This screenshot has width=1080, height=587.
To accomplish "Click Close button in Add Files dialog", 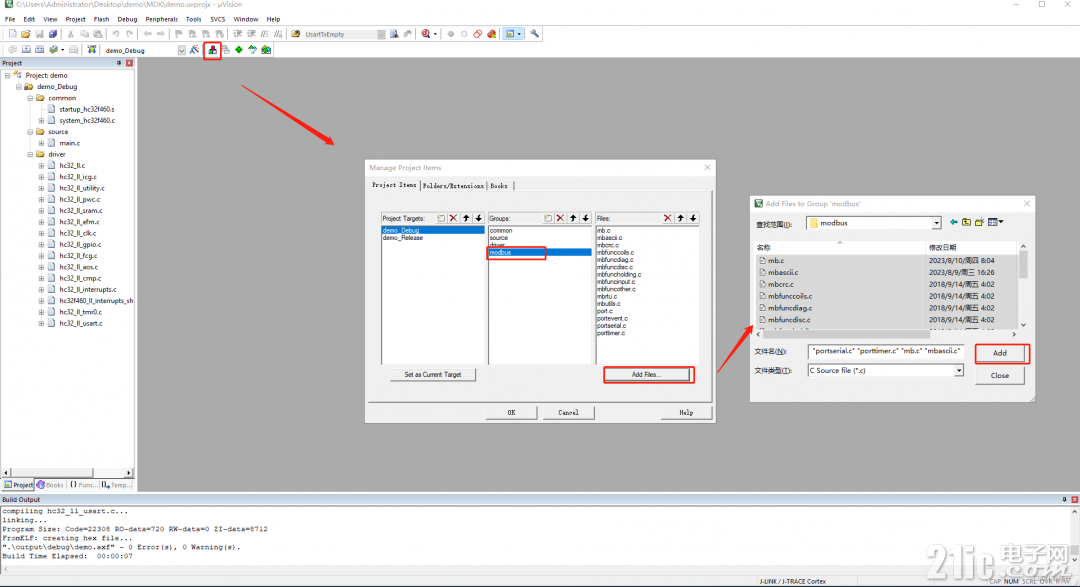I will coord(999,375).
